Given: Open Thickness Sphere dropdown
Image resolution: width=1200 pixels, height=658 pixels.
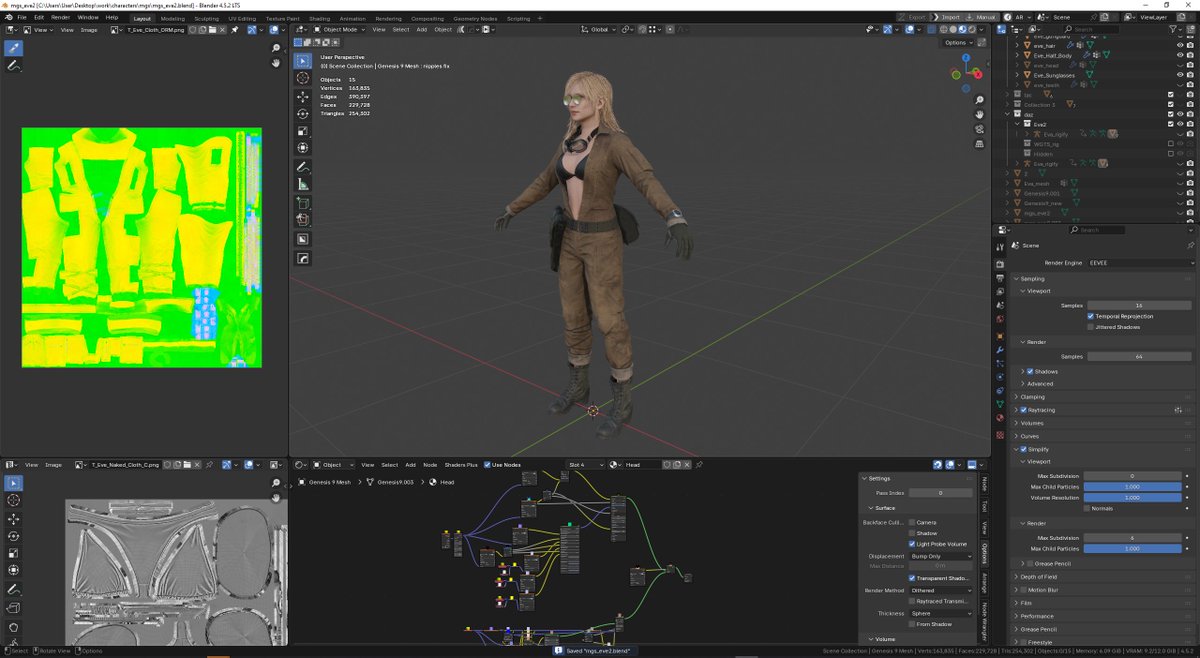Looking at the screenshot, I should 940,613.
